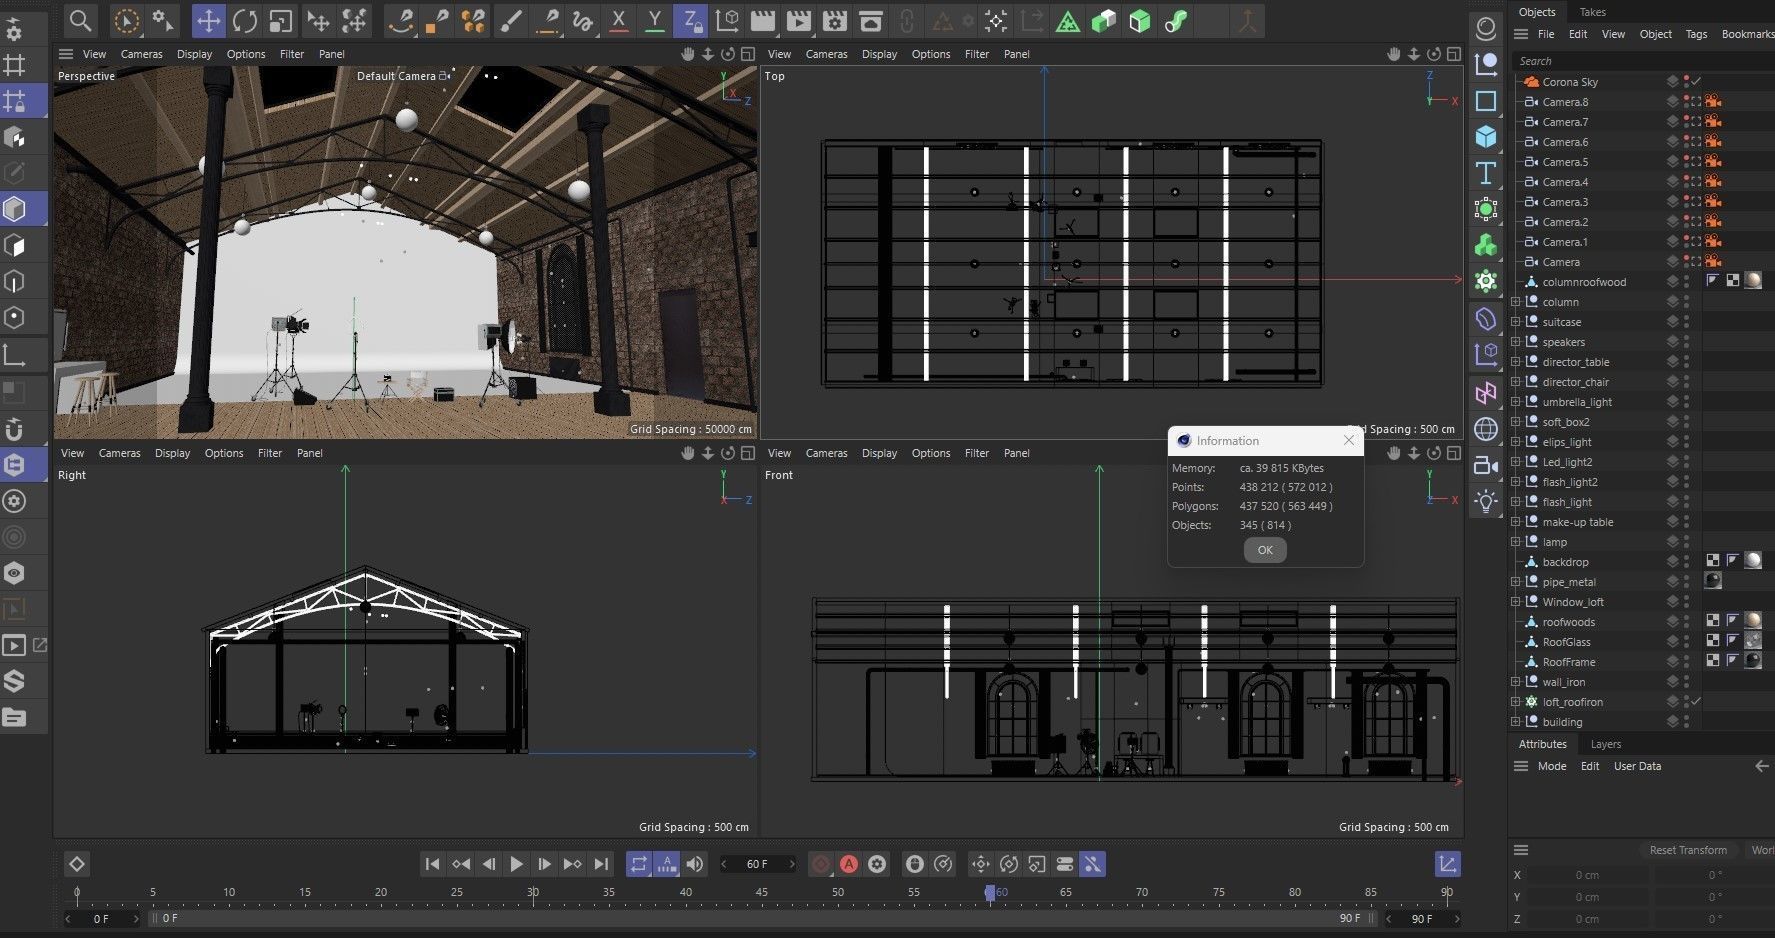The width and height of the screenshot is (1775, 938).
Task: Add a Text spline object
Action: [x=1486, y=173]
